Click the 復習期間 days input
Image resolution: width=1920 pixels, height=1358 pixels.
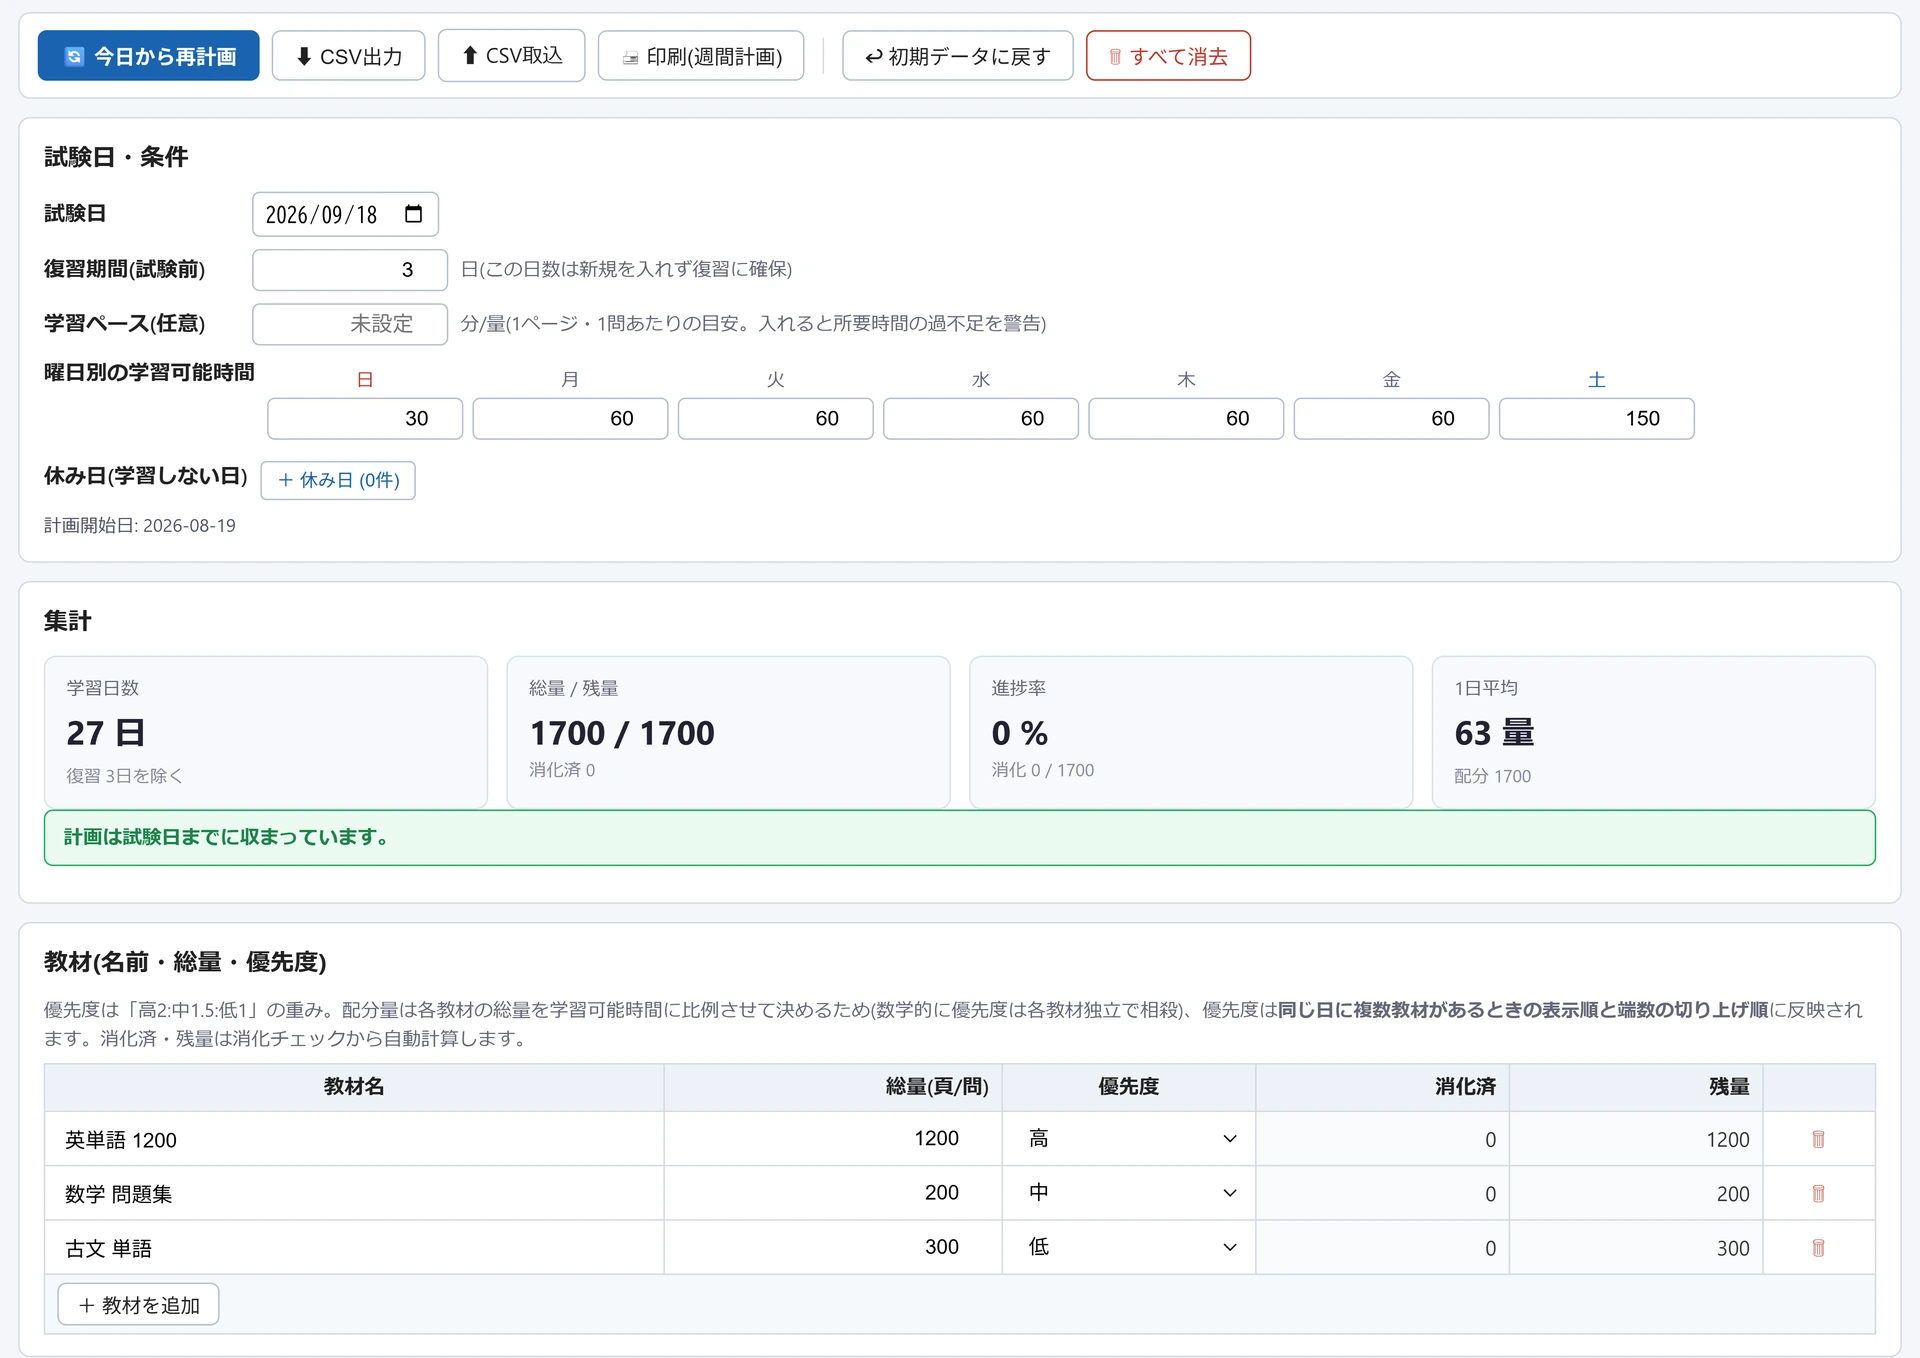(350, 270)
